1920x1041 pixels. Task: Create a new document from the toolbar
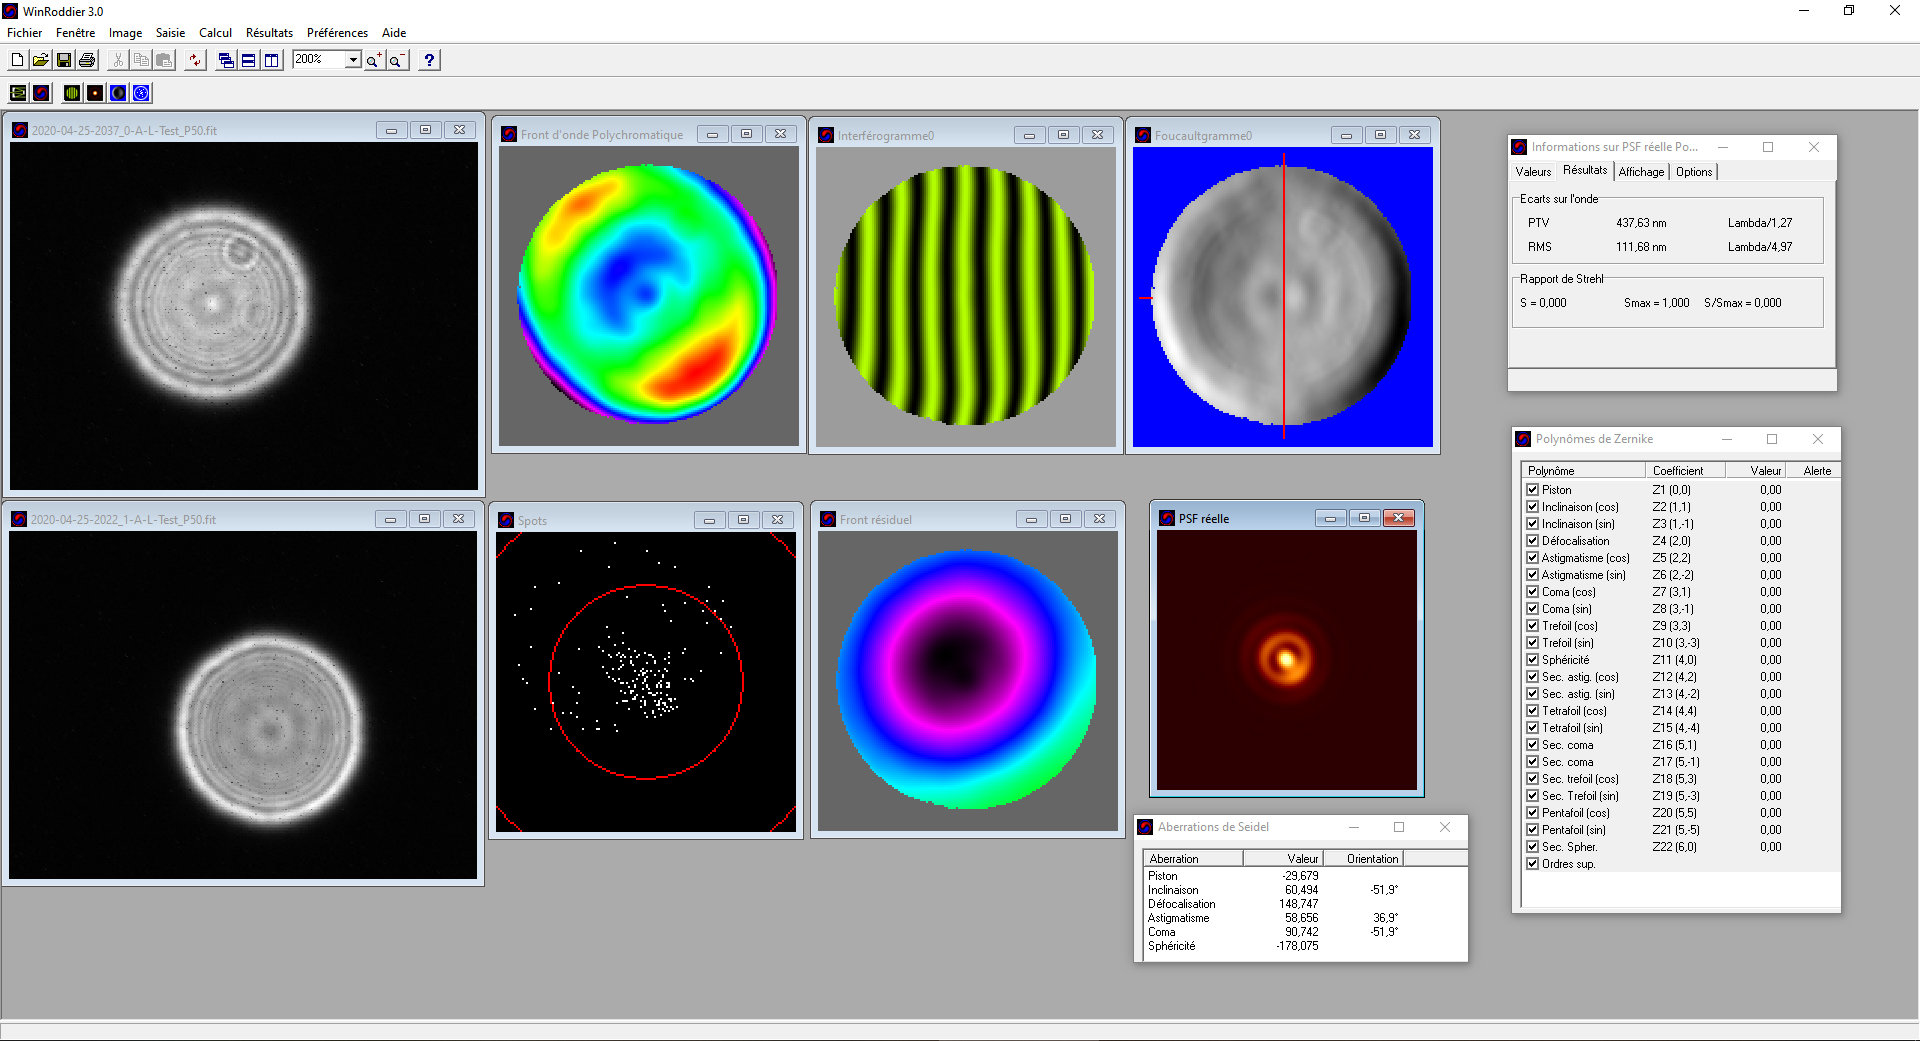tap(17, 60)
